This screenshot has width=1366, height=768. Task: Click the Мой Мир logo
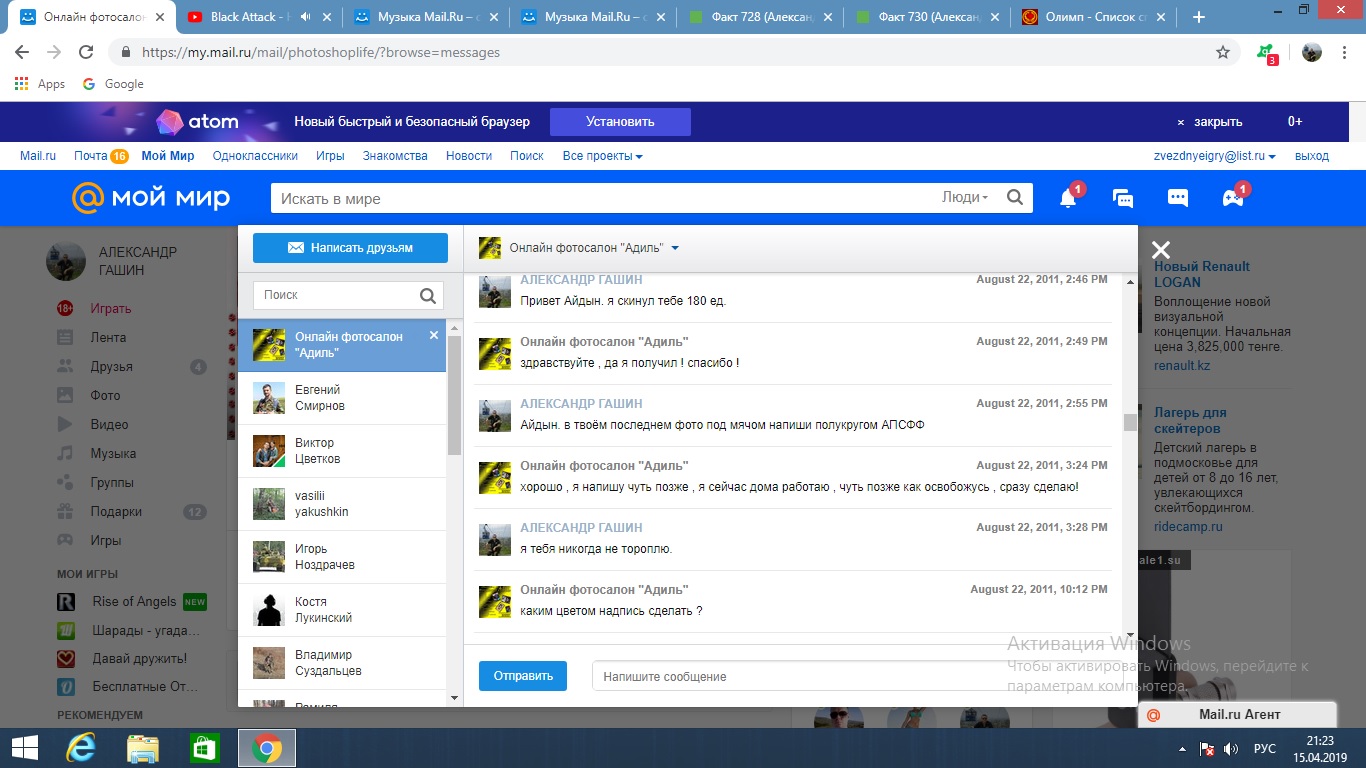click(x=151, y=198)
